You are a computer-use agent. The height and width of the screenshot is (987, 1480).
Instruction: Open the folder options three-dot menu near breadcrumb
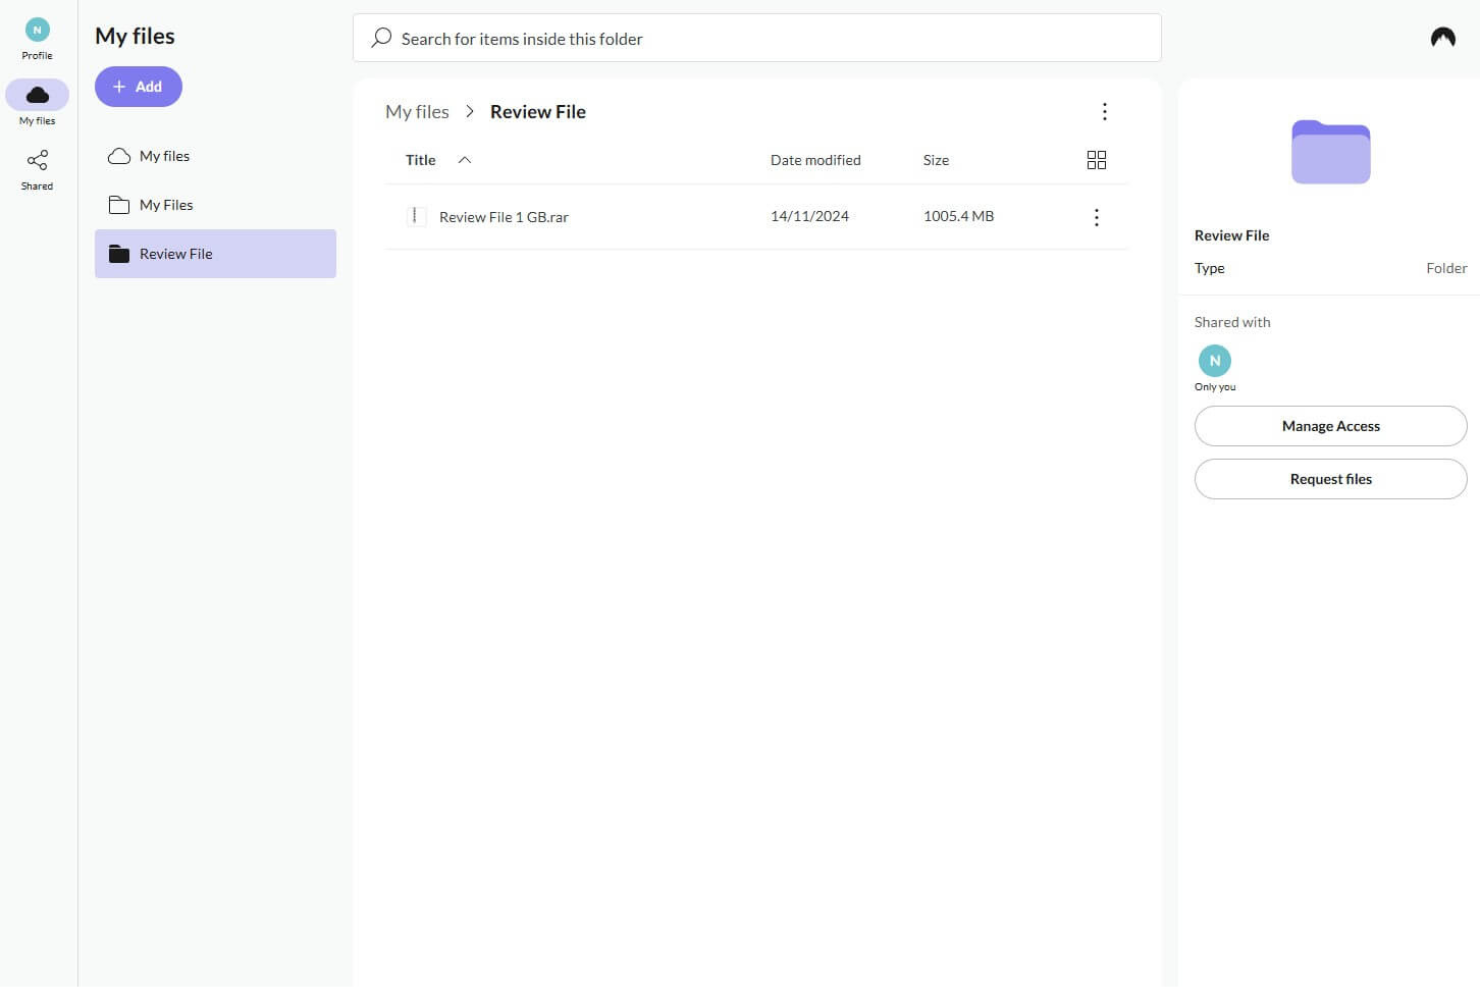1104,111
